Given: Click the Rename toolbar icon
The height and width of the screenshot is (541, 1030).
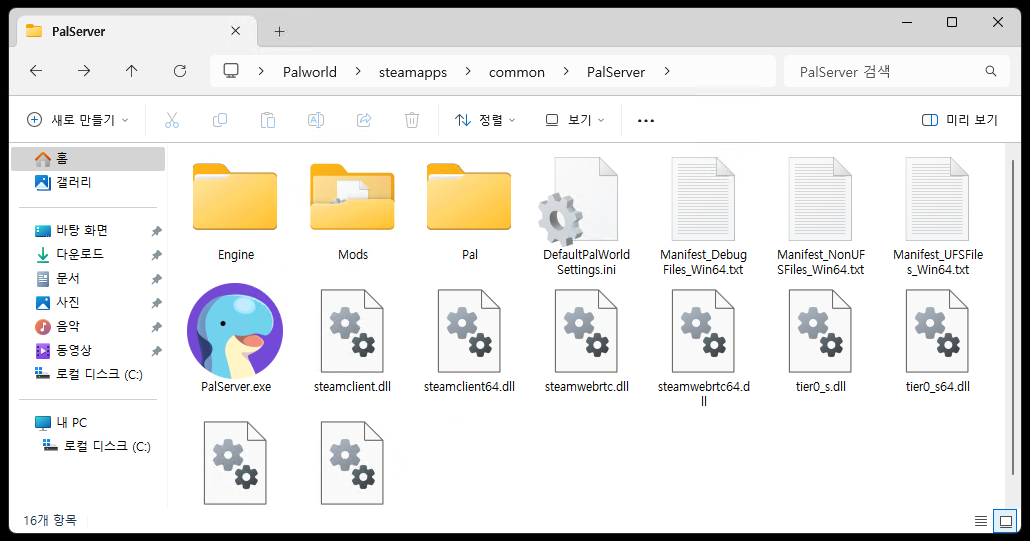Looking at the screenshot, I should pos(316,120).
